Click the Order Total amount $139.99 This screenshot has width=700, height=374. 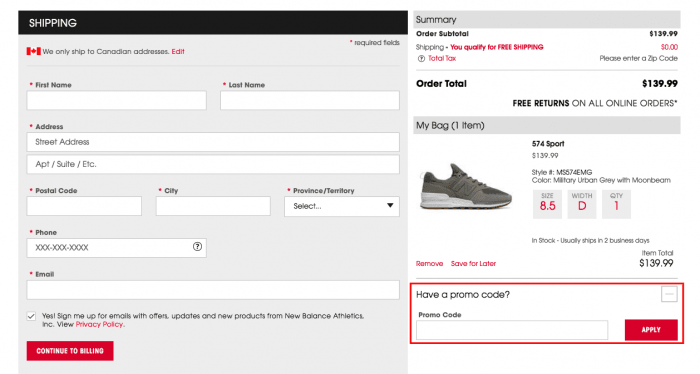coord(659,83)
